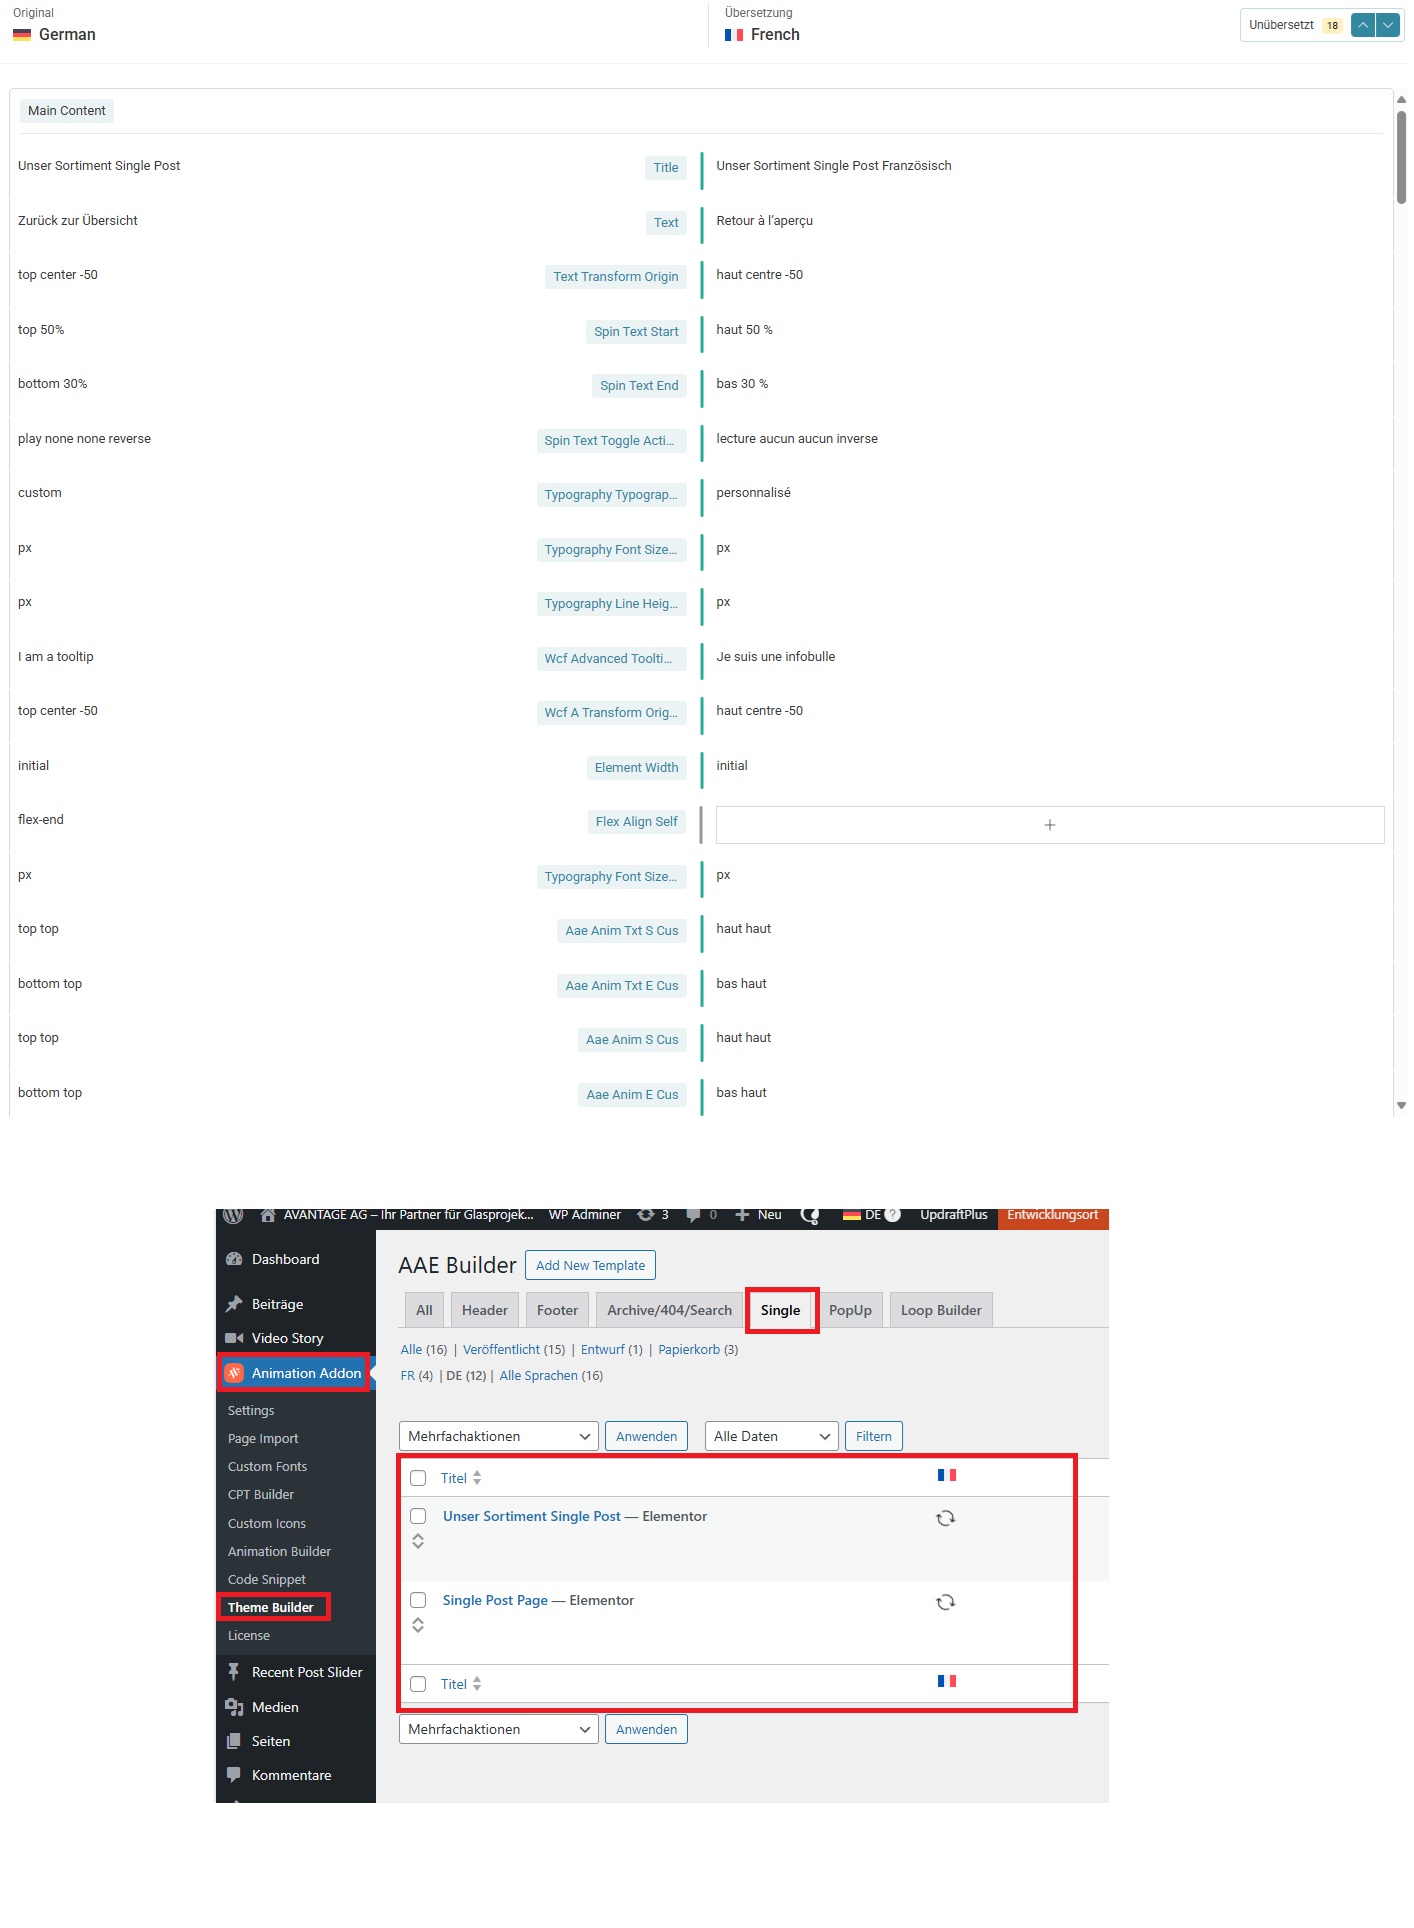Open Page Import submenu item
Viewport: 1414px width, 1928px height.
[x=263, y=1438]
